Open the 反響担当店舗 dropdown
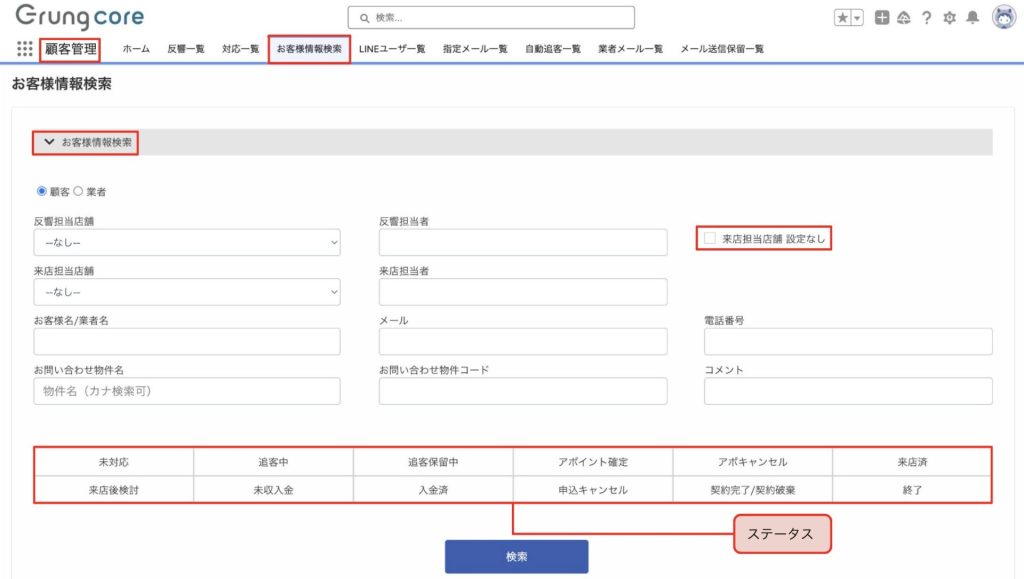The image size is (1024, 579). pos(187,243)
